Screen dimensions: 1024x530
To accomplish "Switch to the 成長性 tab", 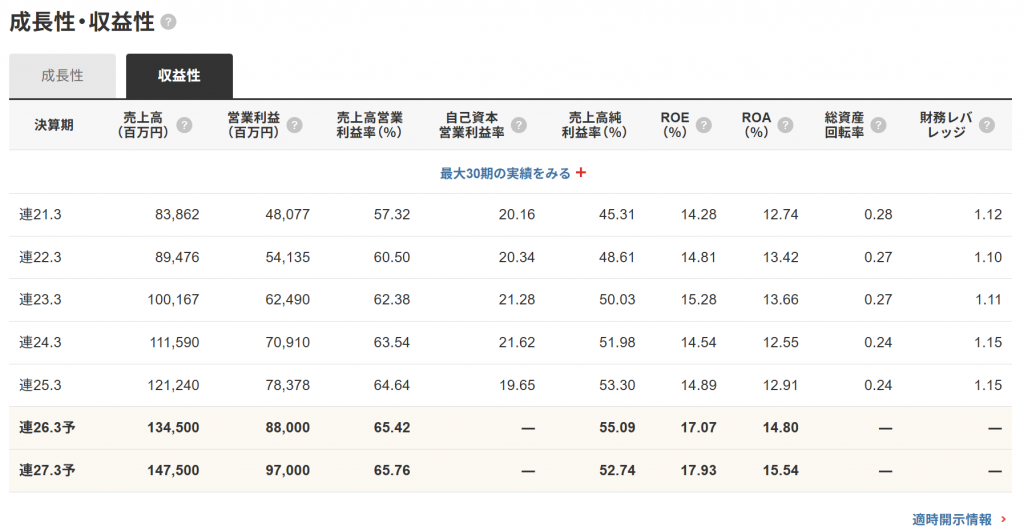I will click(x=62, y=76).
